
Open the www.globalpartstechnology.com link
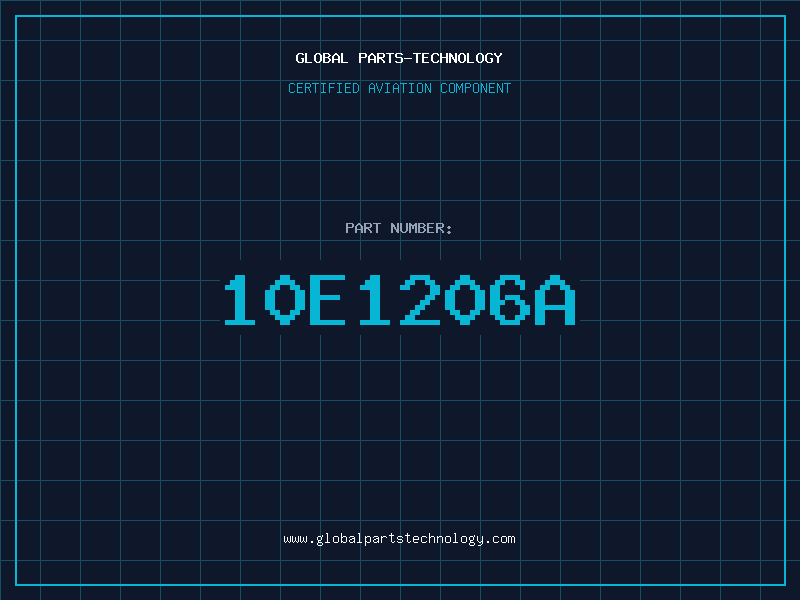click(399, 539)
